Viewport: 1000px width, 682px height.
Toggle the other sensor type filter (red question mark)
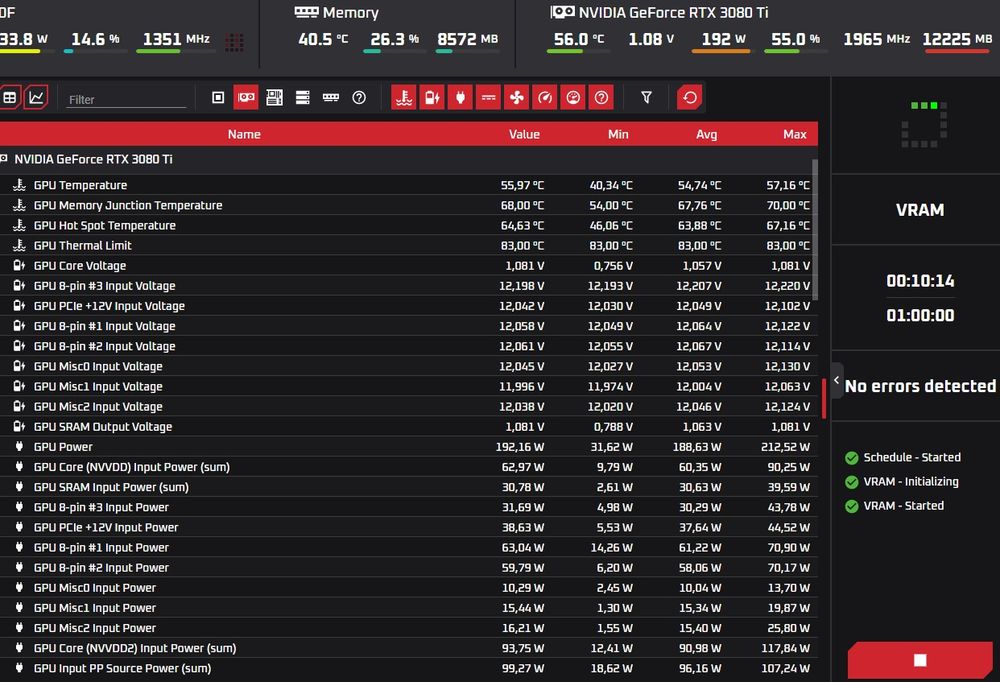[x=601, y=98]
